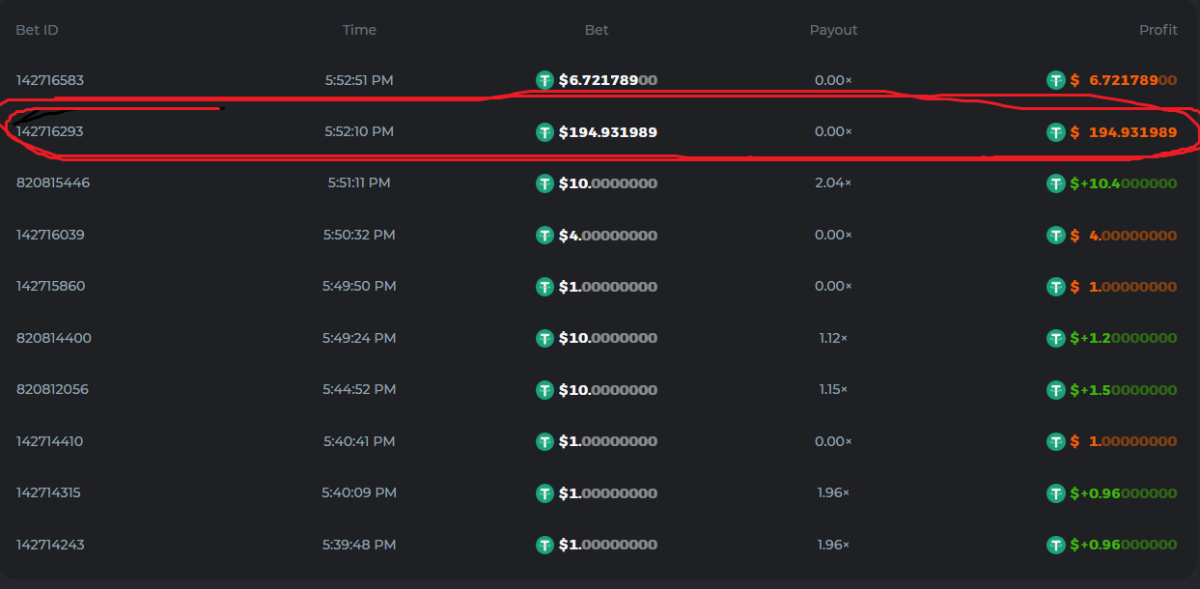
Task: Open bet ID 142716583
Action: coord(50,80)
